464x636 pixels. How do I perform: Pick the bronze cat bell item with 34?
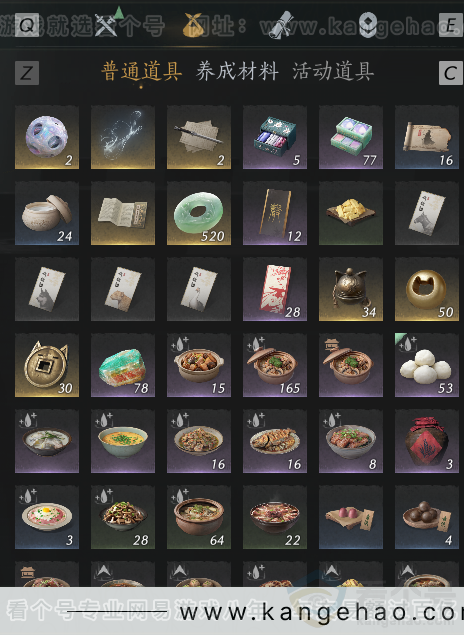tap(351, 289)
